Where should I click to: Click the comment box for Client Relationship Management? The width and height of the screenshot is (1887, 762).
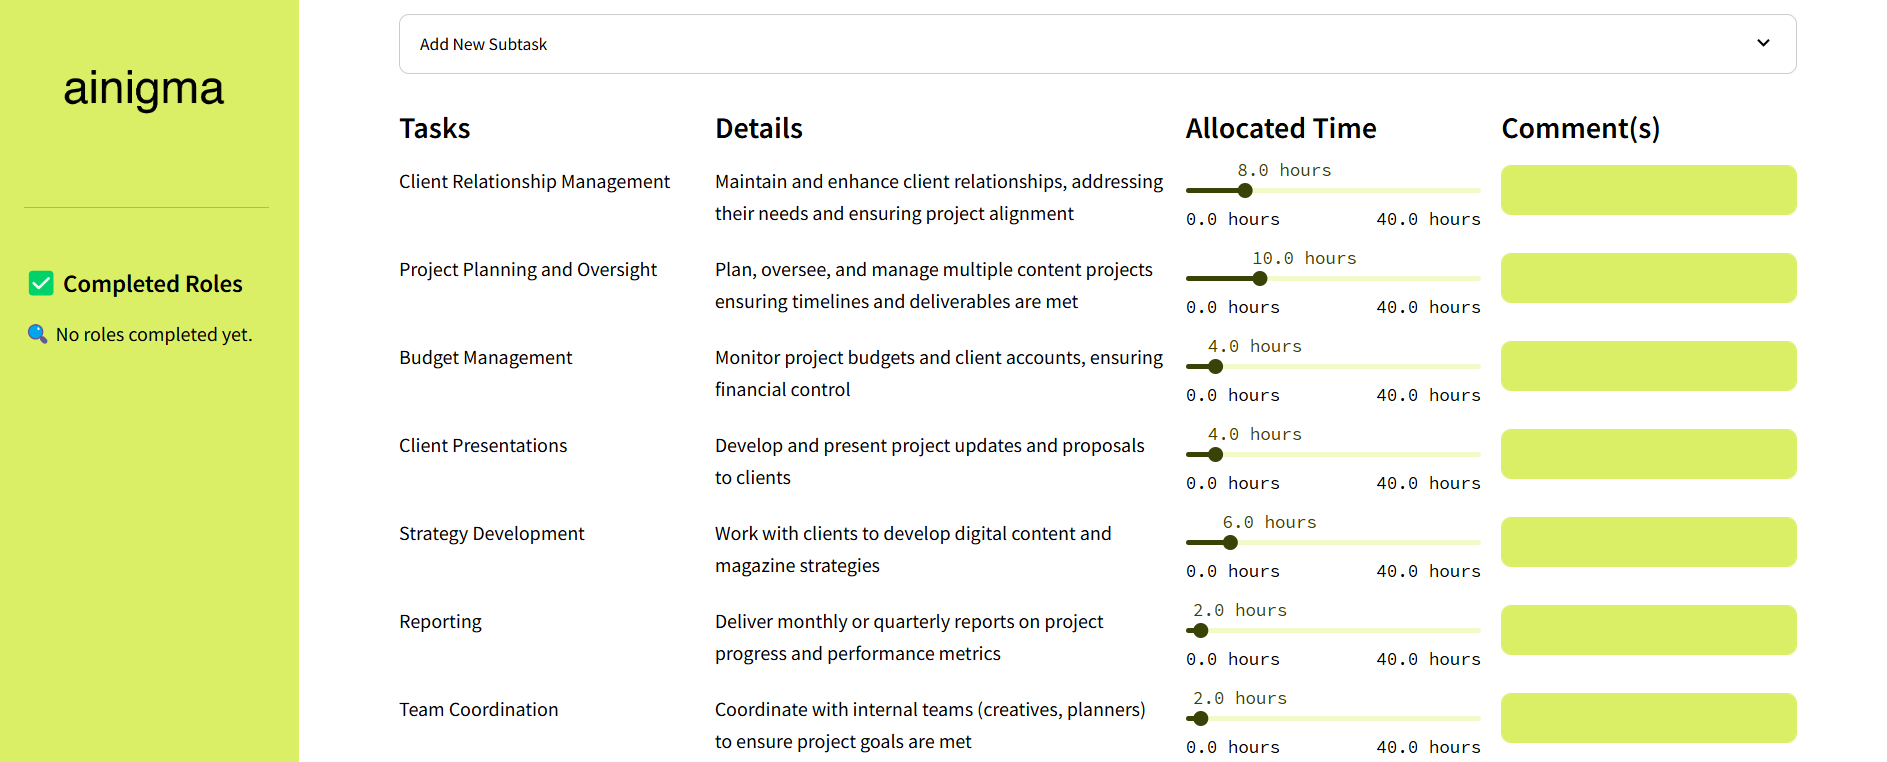click(x=1648, y=190)
